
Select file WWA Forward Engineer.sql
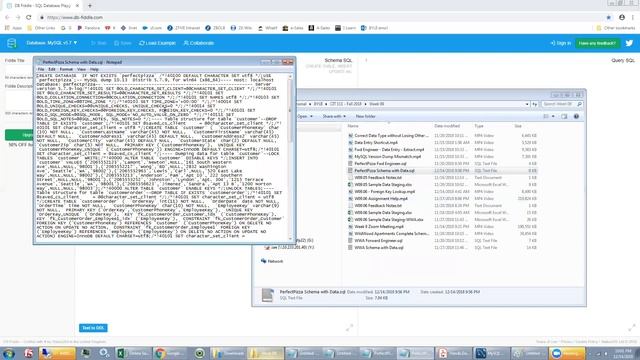tap(378, 241)
